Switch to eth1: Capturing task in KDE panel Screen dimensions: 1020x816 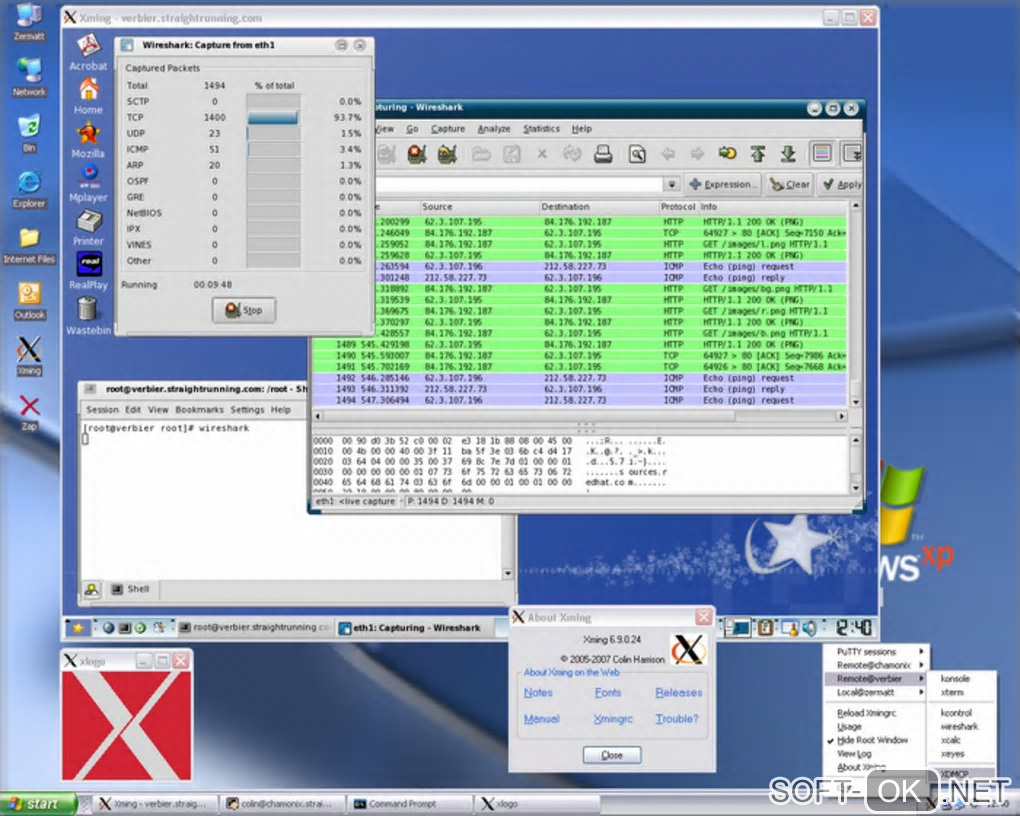pos(415,628)
